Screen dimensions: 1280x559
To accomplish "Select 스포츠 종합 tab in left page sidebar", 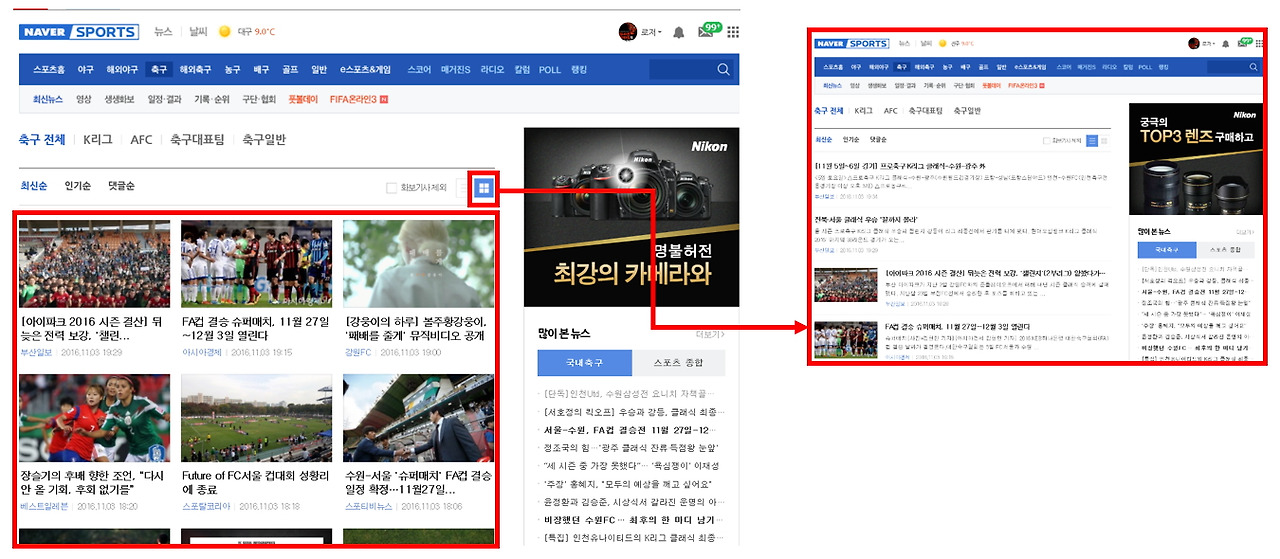I will coord(678,362).
